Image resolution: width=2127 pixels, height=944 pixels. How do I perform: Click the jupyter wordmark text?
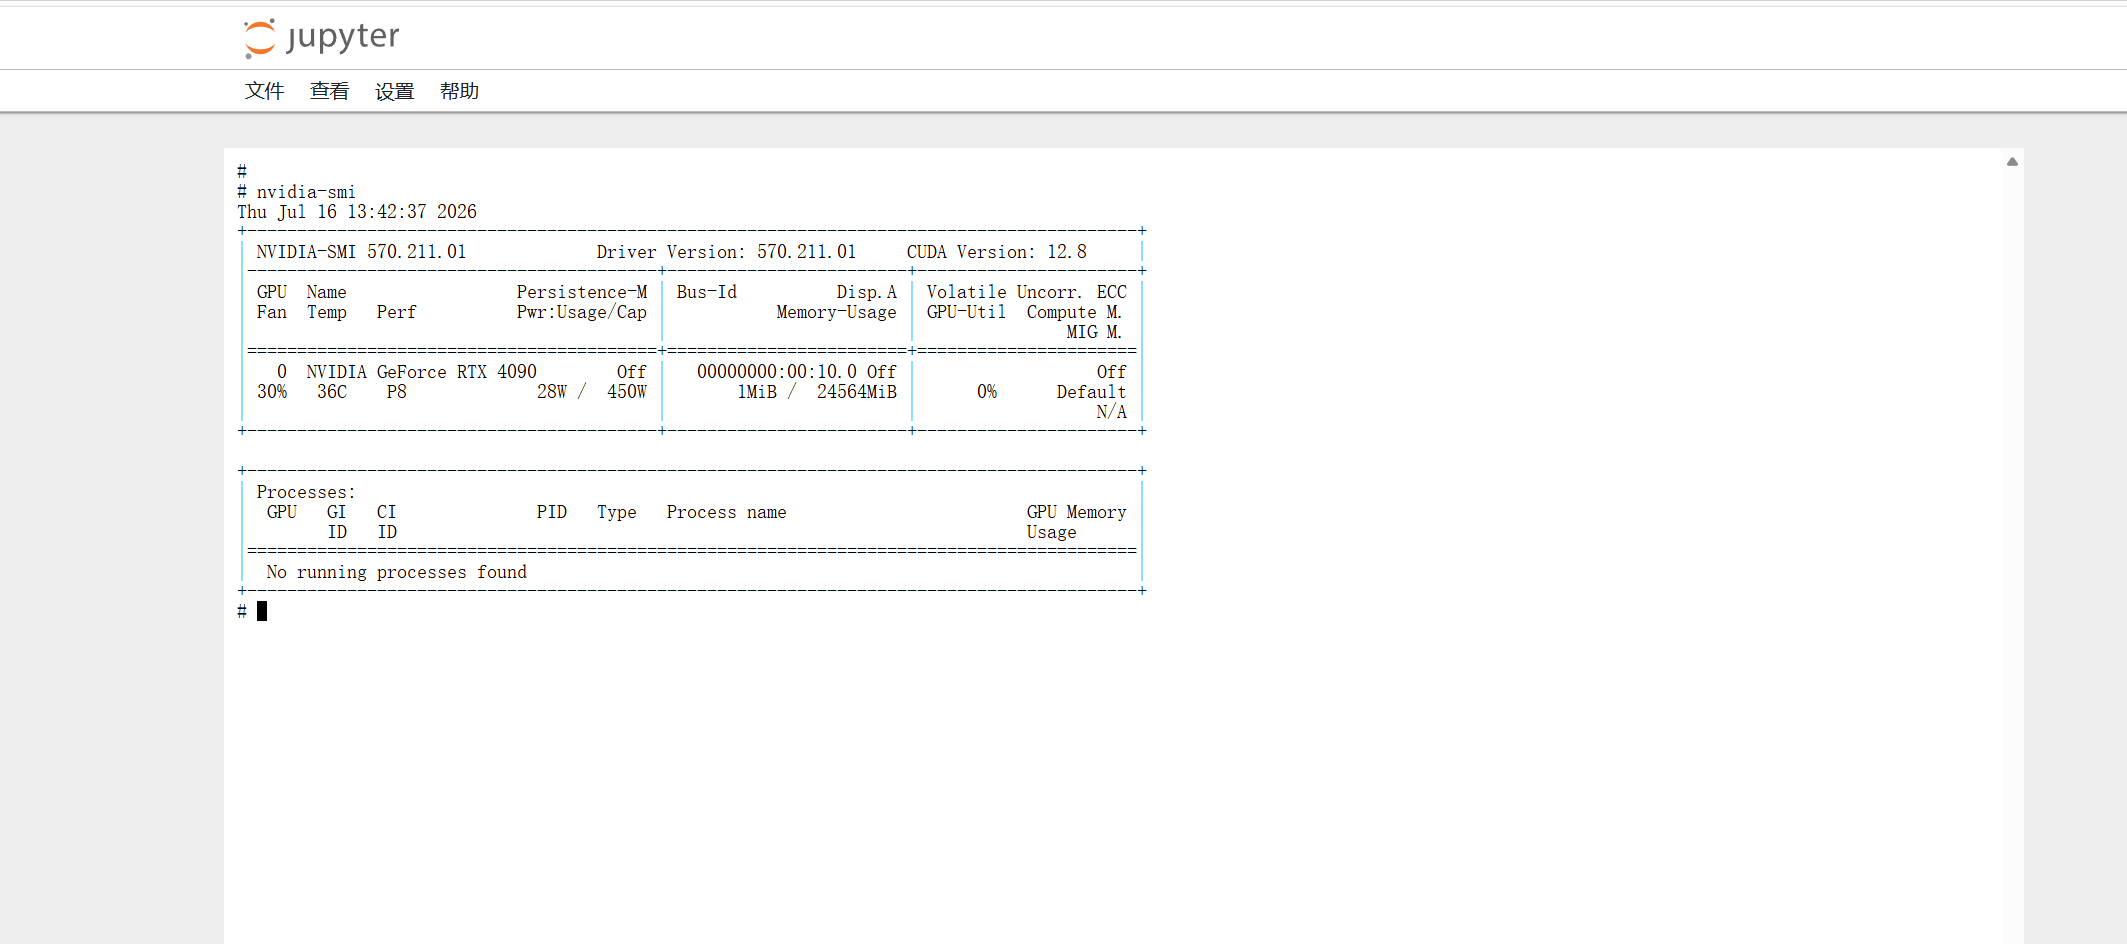point(343,38)
